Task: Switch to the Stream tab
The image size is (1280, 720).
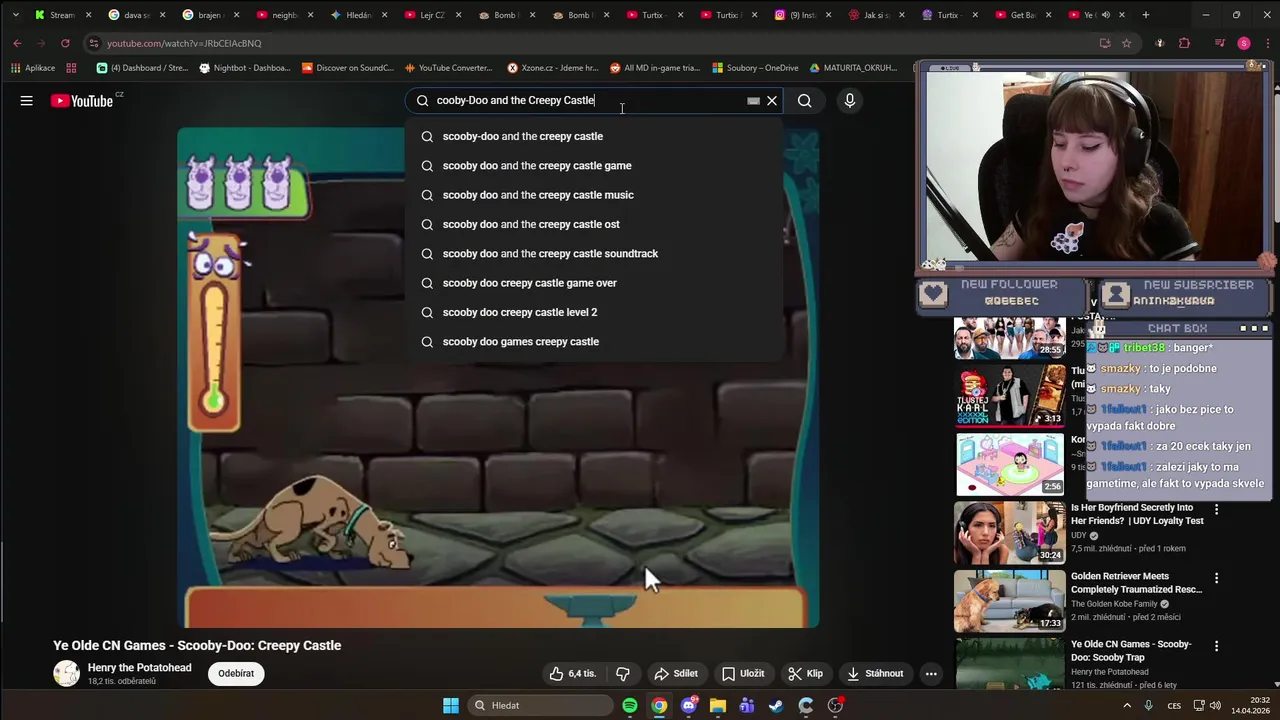Action: pos(64,15)
